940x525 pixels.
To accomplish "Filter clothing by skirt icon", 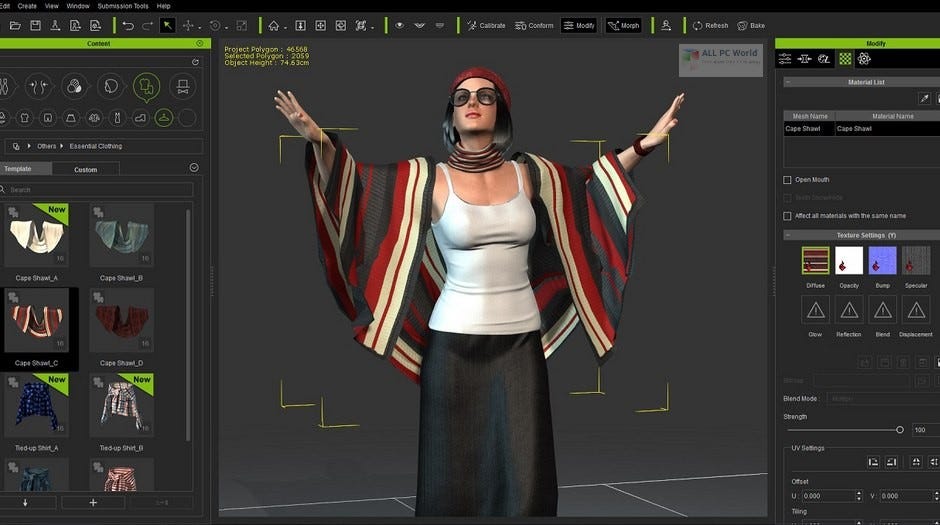I will click(71, 118).
